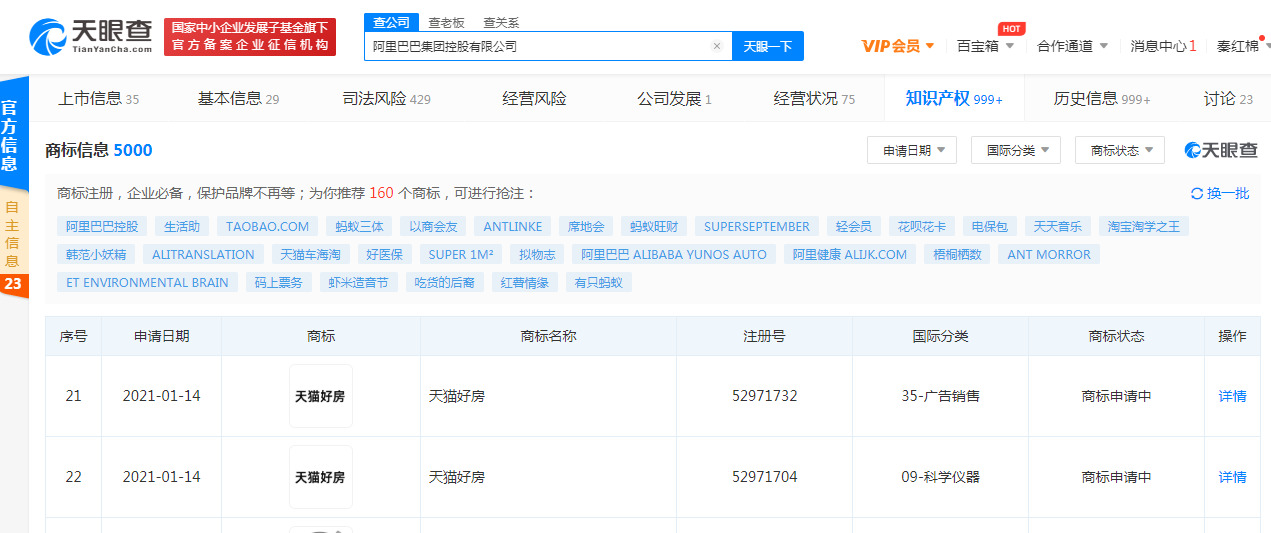Click the 35-广告销售 classification cell
Image resolution: width=1271 pixels, height=533 pixels.
click(x=940, y=396)
